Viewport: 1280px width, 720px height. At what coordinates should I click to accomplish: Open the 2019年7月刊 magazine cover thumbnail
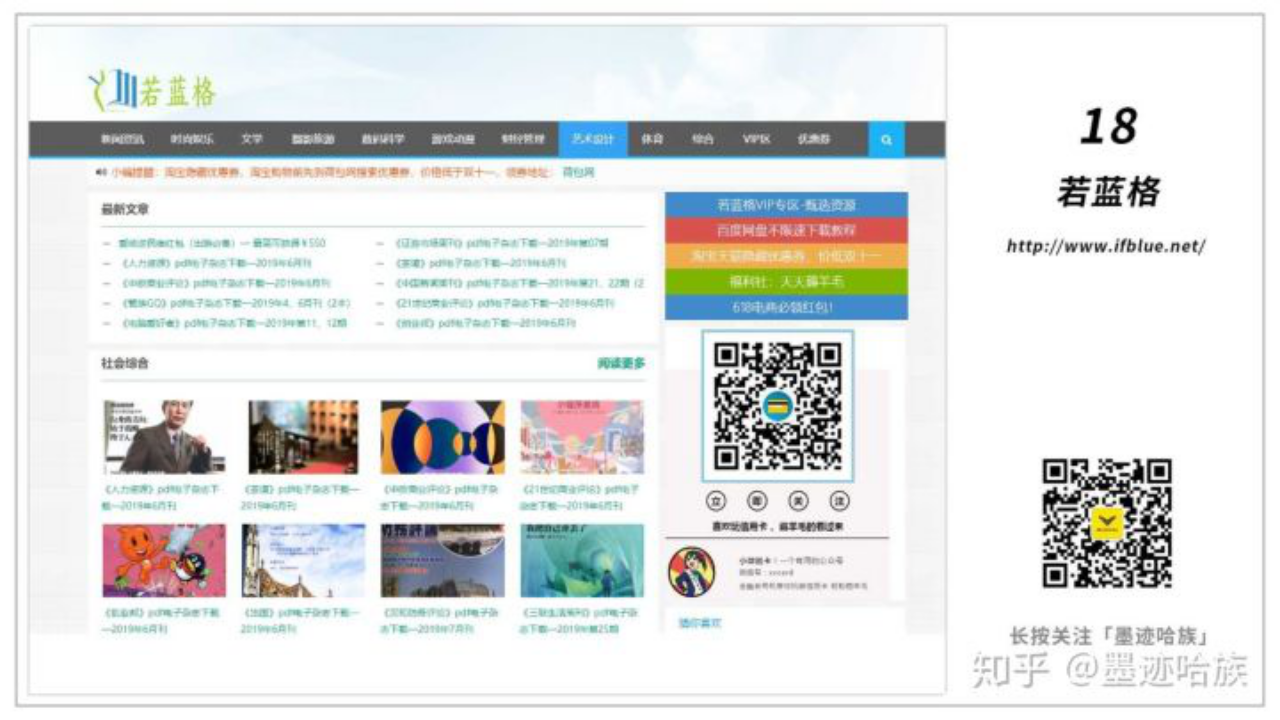pyautogui.click(x=442, y=561)
